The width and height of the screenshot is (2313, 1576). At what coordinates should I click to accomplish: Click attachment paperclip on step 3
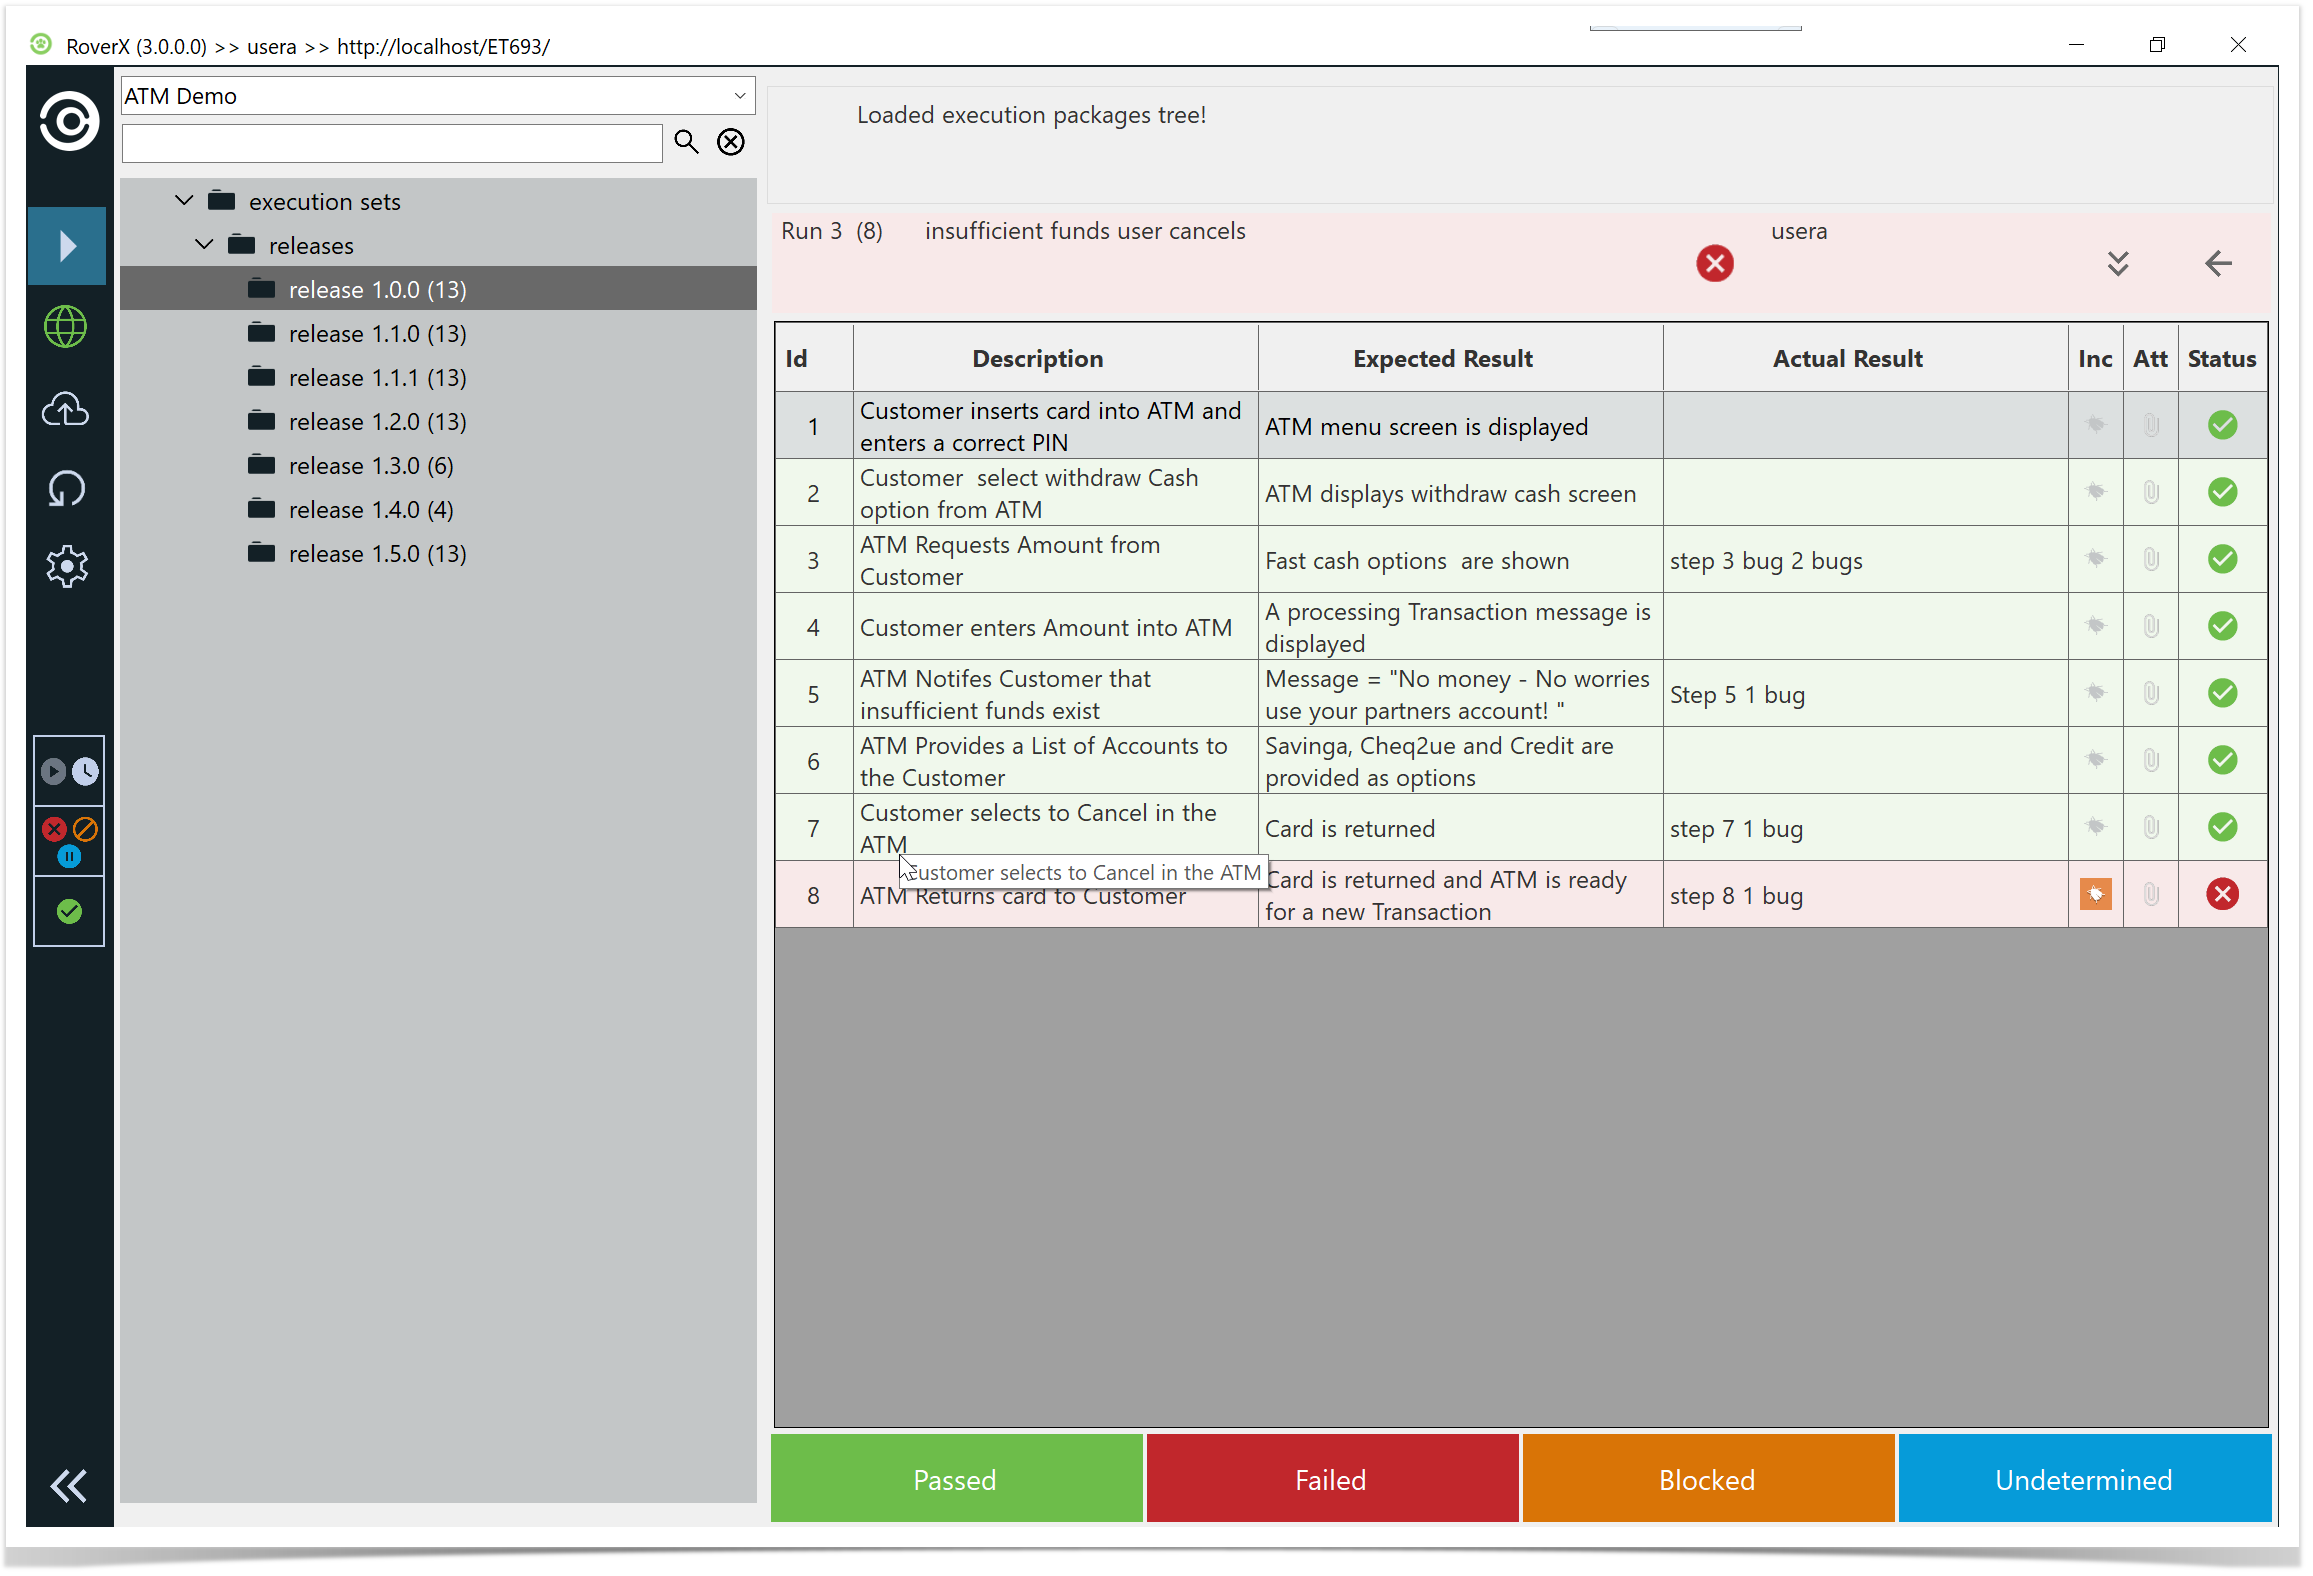point(2150,560)
